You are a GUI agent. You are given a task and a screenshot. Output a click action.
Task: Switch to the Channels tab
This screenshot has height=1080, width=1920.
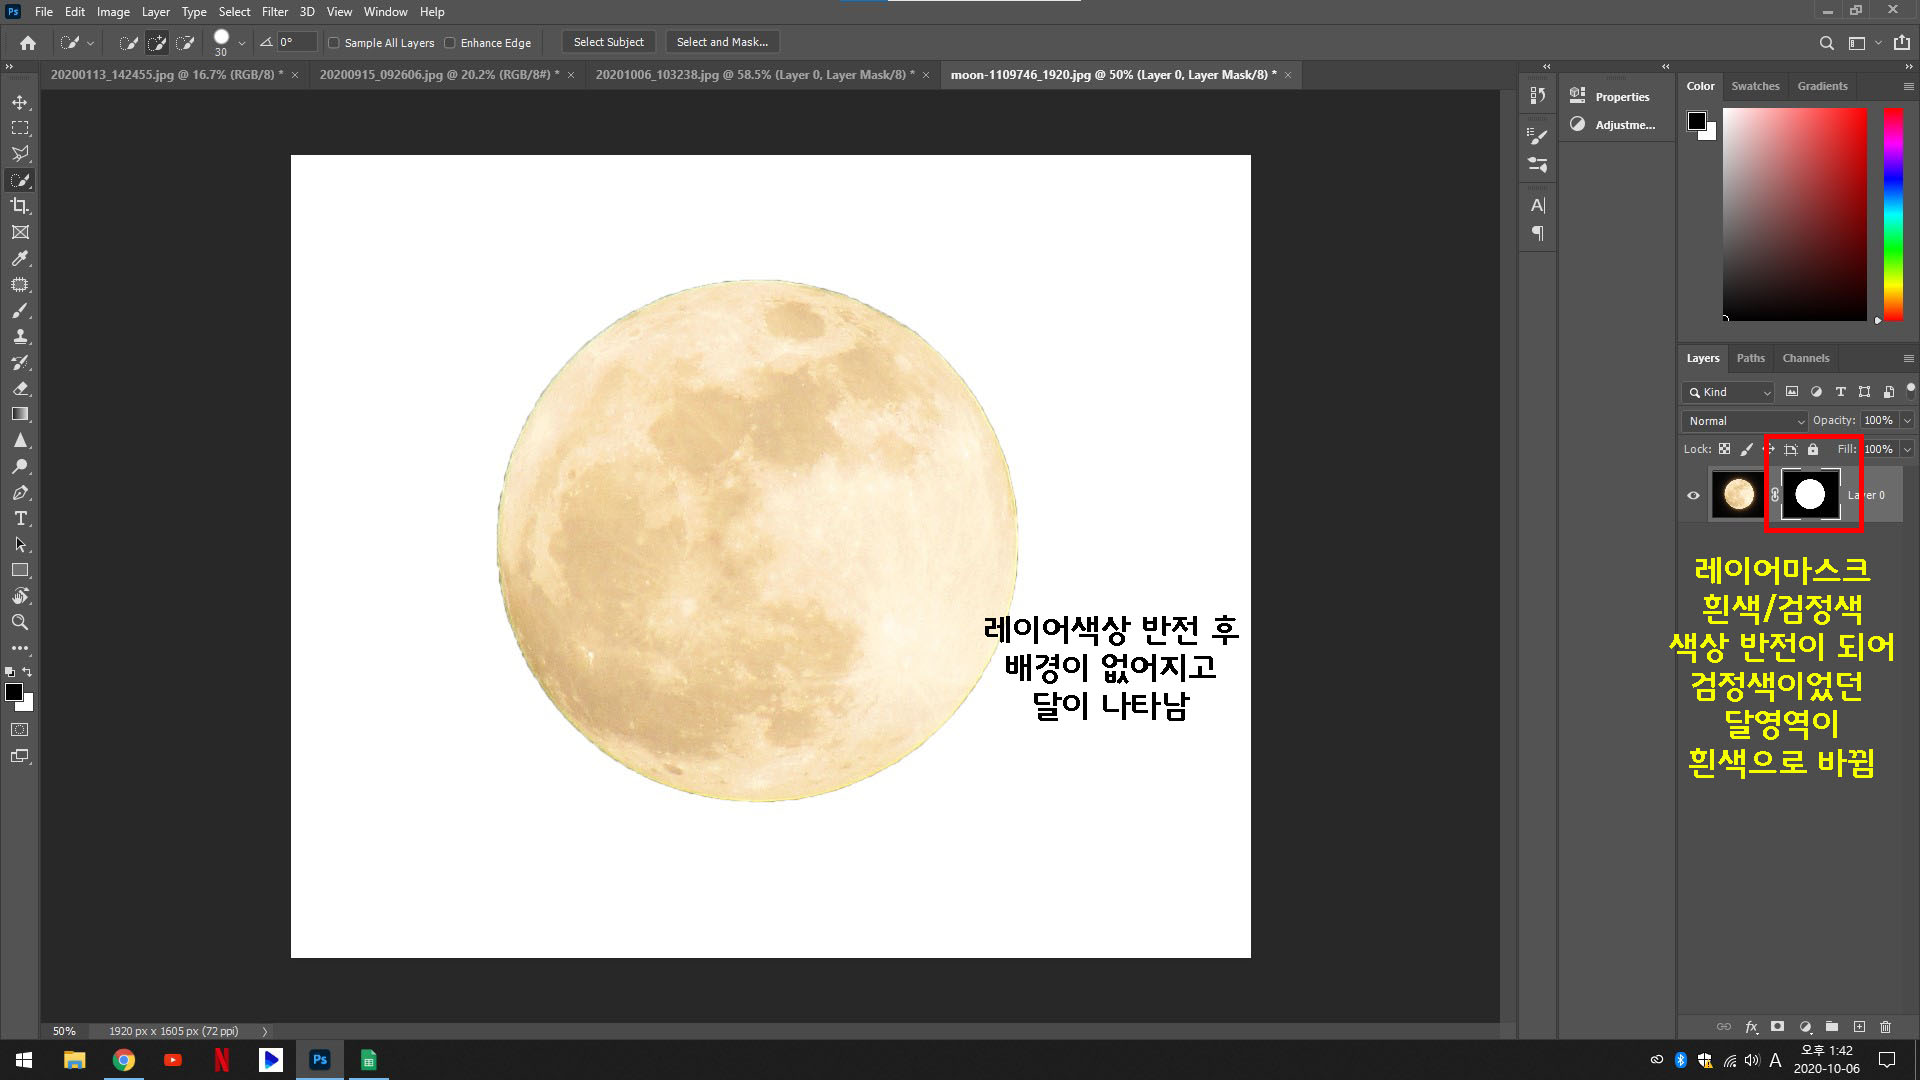click(x=1805, y=358)
